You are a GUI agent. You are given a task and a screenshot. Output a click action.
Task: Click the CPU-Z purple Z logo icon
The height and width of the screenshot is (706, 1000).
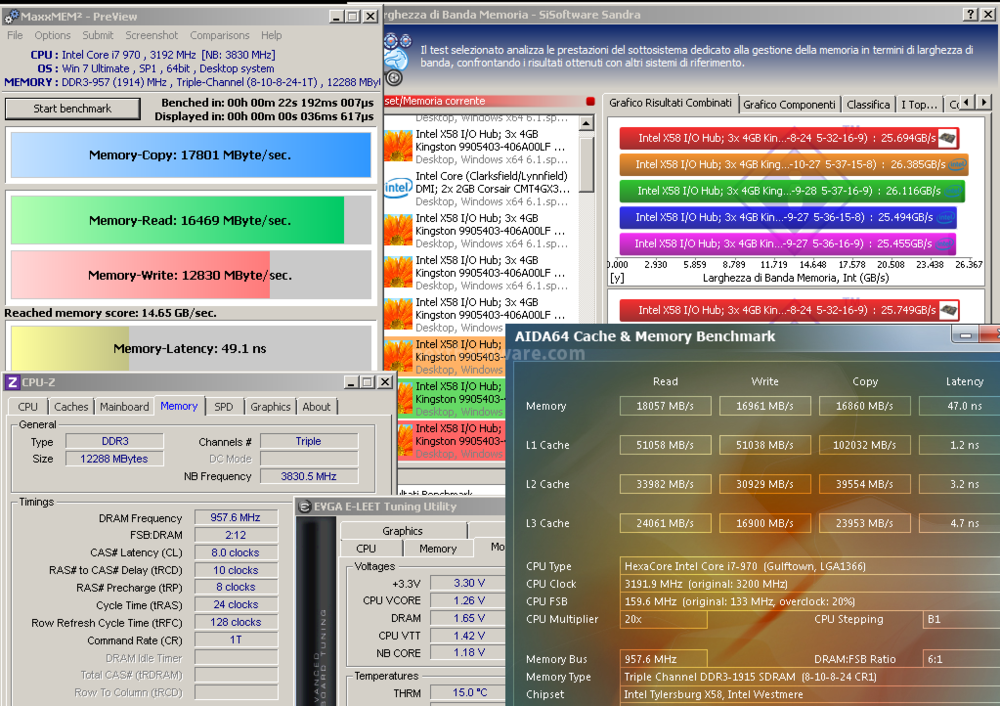click(x=11, y=382)
